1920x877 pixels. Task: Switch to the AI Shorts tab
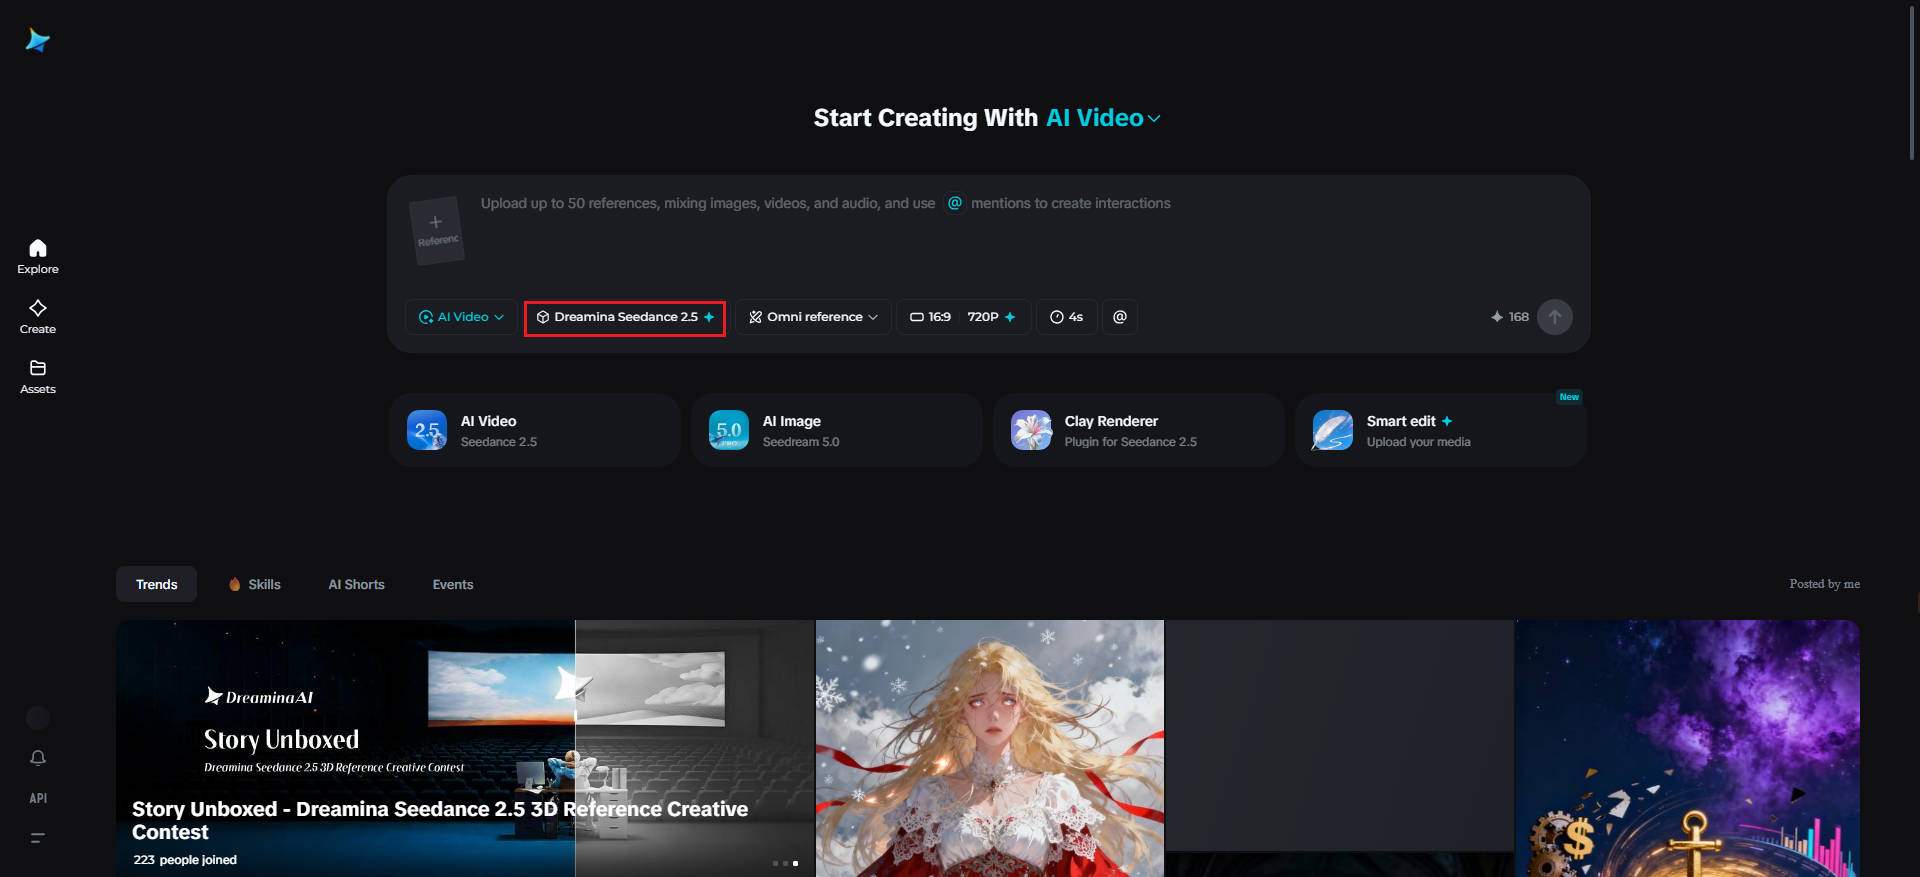click(x=356, y=584)
